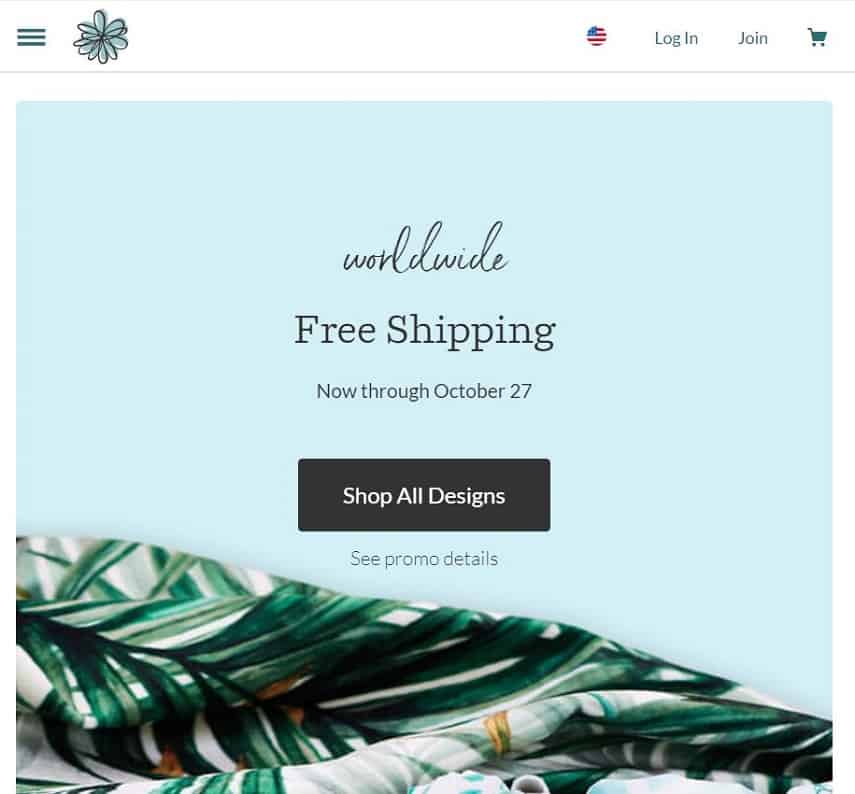
Task: Select Join to create an account
Action: 753,38
